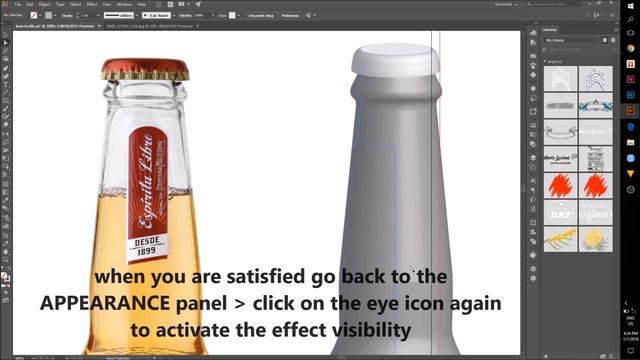Click the Stroke color swatch in control bar
Image resolution: width=640 pixels, height=360 pixels.
point(49,16)
